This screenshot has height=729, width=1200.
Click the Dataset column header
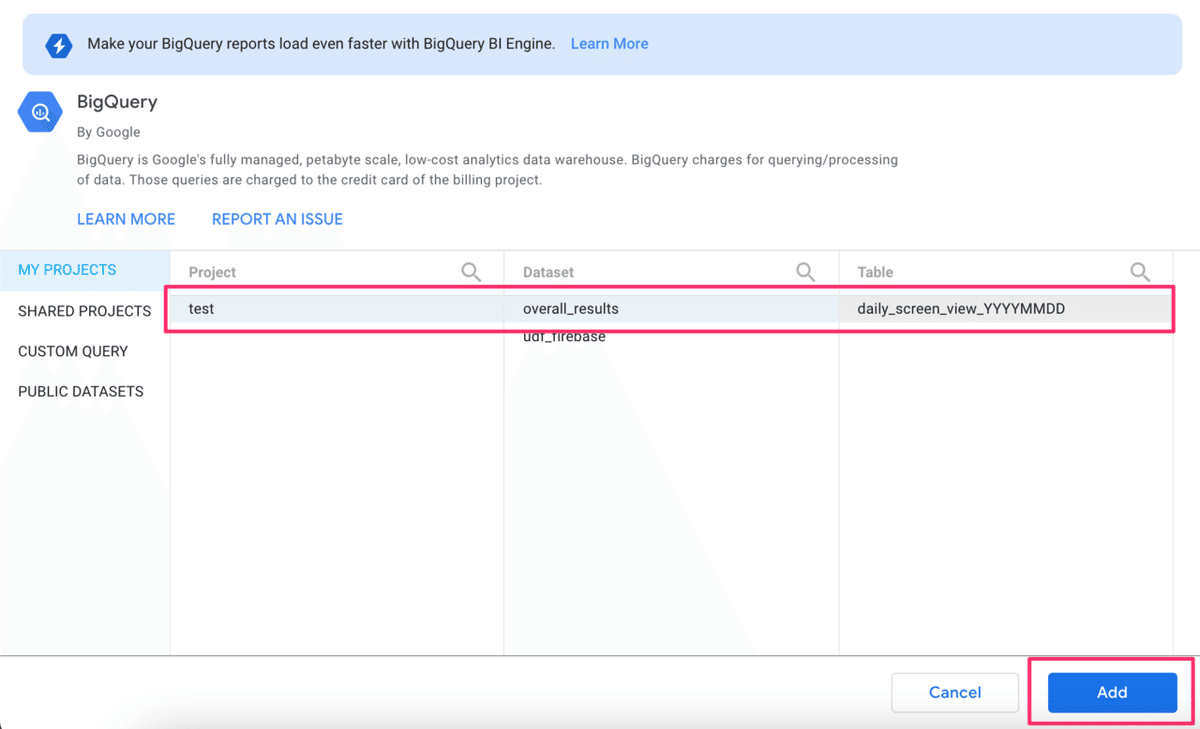(549, 272)
